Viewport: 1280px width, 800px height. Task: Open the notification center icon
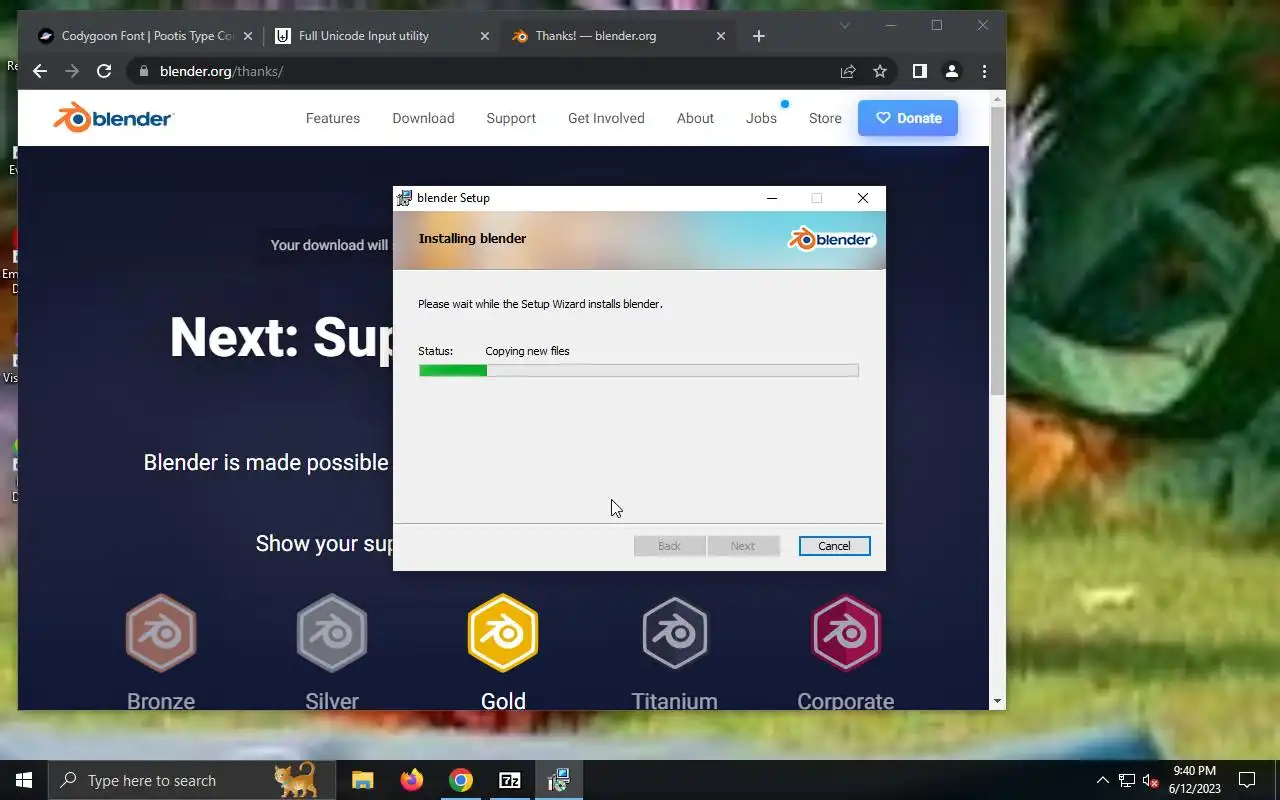[x=1247, y=780]
